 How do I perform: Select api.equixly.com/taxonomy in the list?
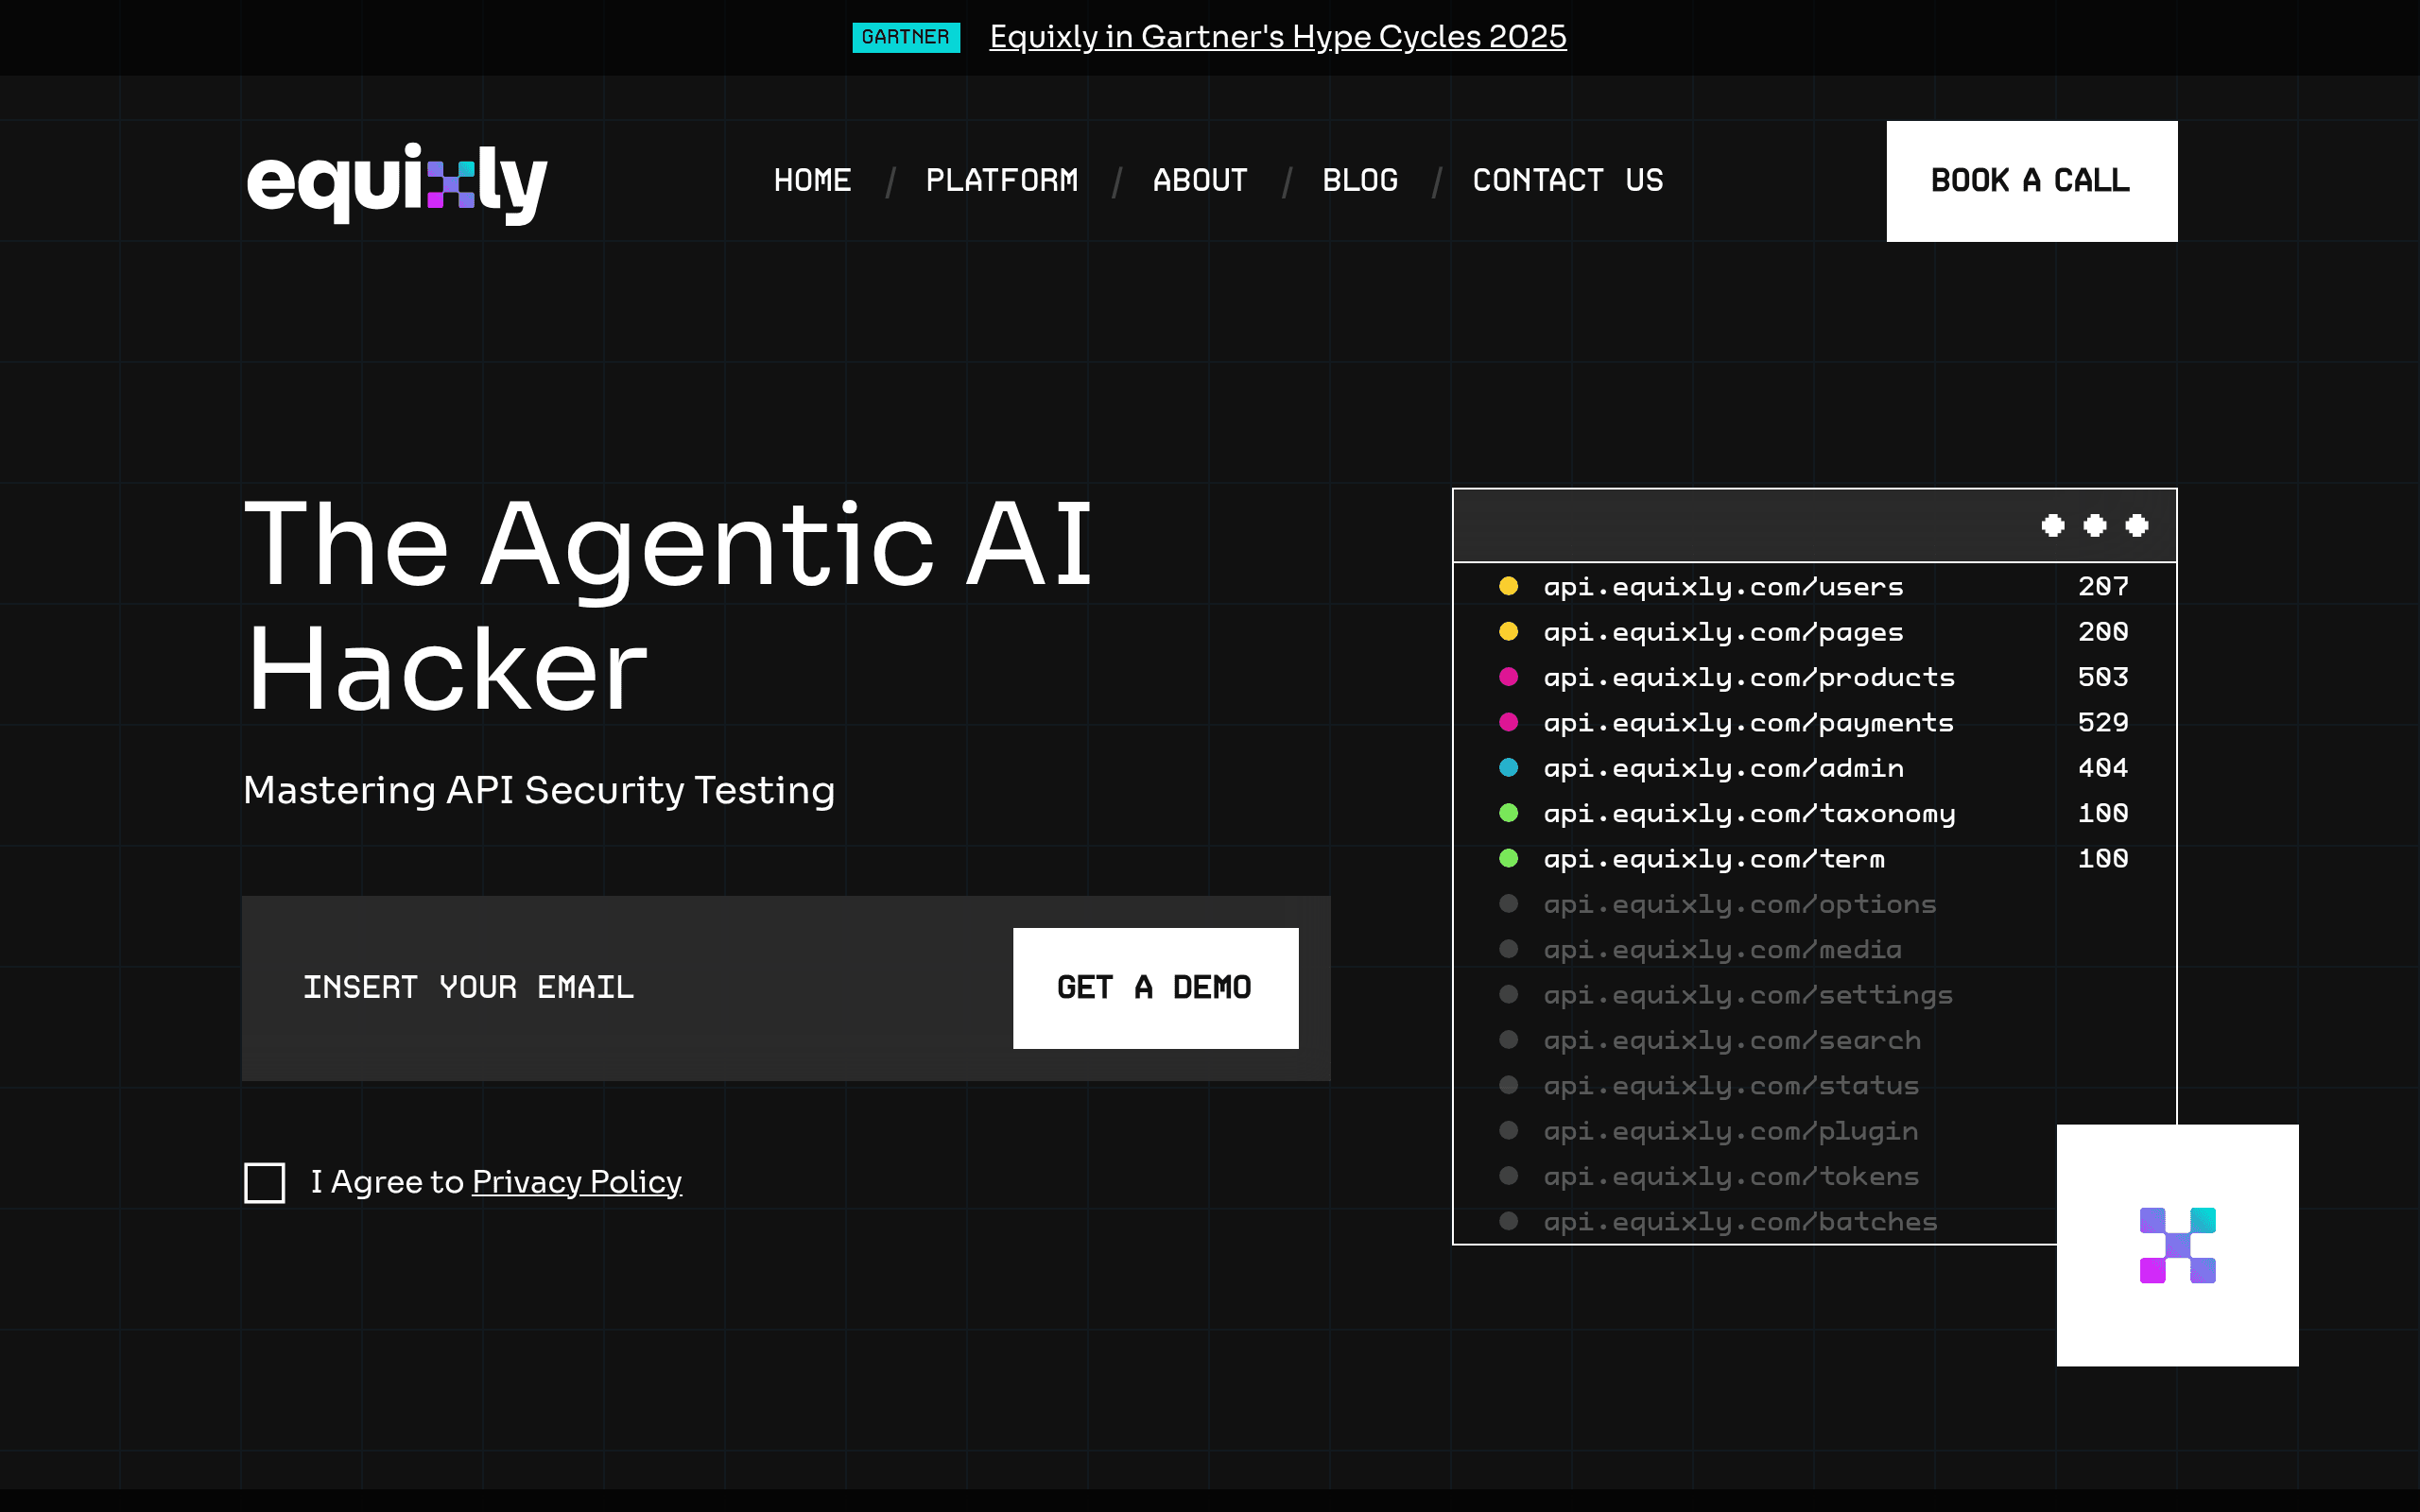click(x=1749, y=814)
